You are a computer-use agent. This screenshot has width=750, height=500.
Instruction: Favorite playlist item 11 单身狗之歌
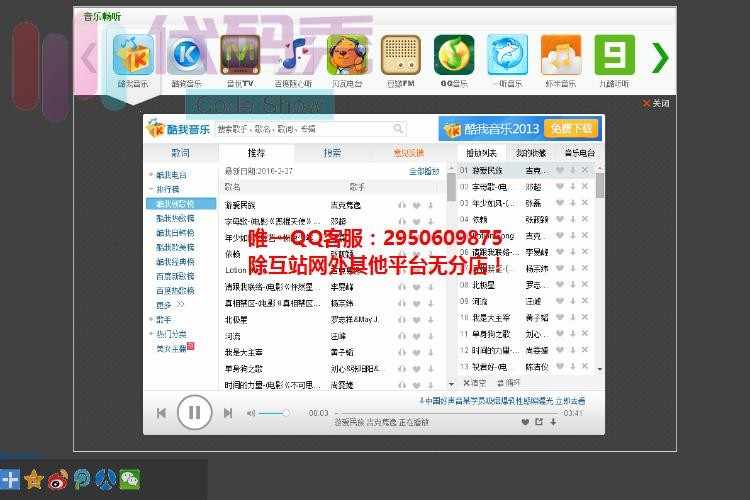(560, 333)
